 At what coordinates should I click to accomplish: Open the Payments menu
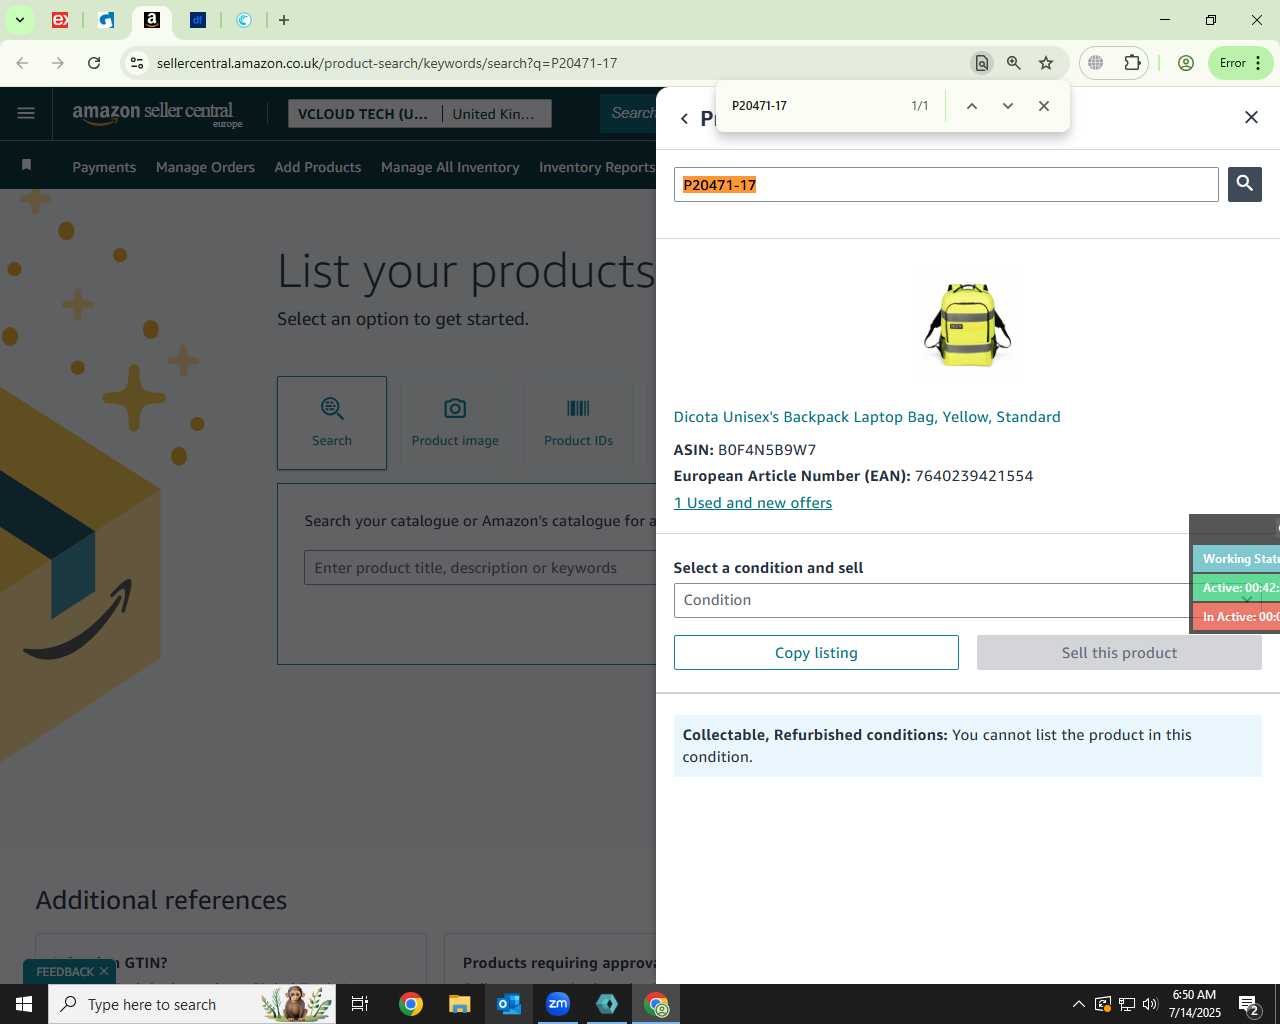tap(104, 167)
